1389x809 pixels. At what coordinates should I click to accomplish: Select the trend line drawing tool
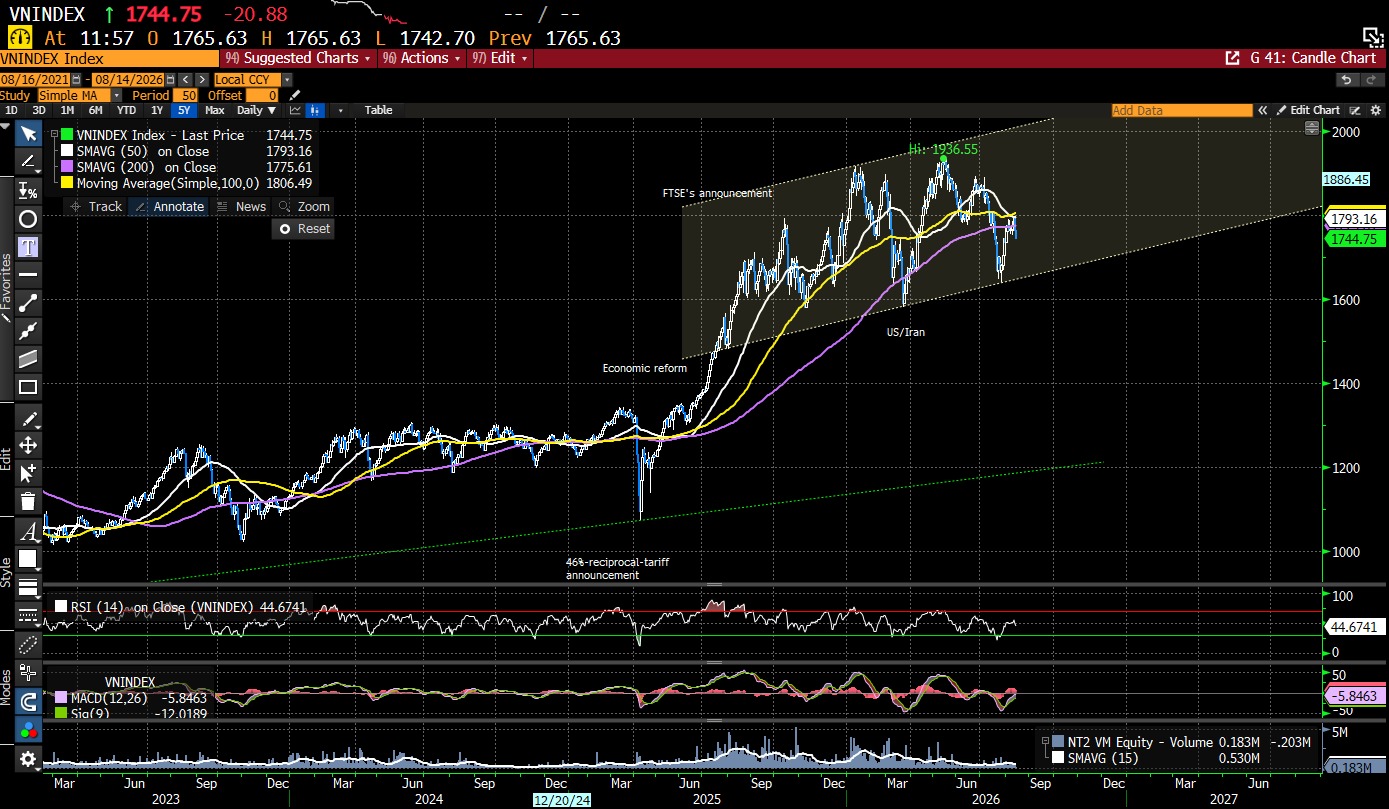pyautogui.click(x=28, y=162)
